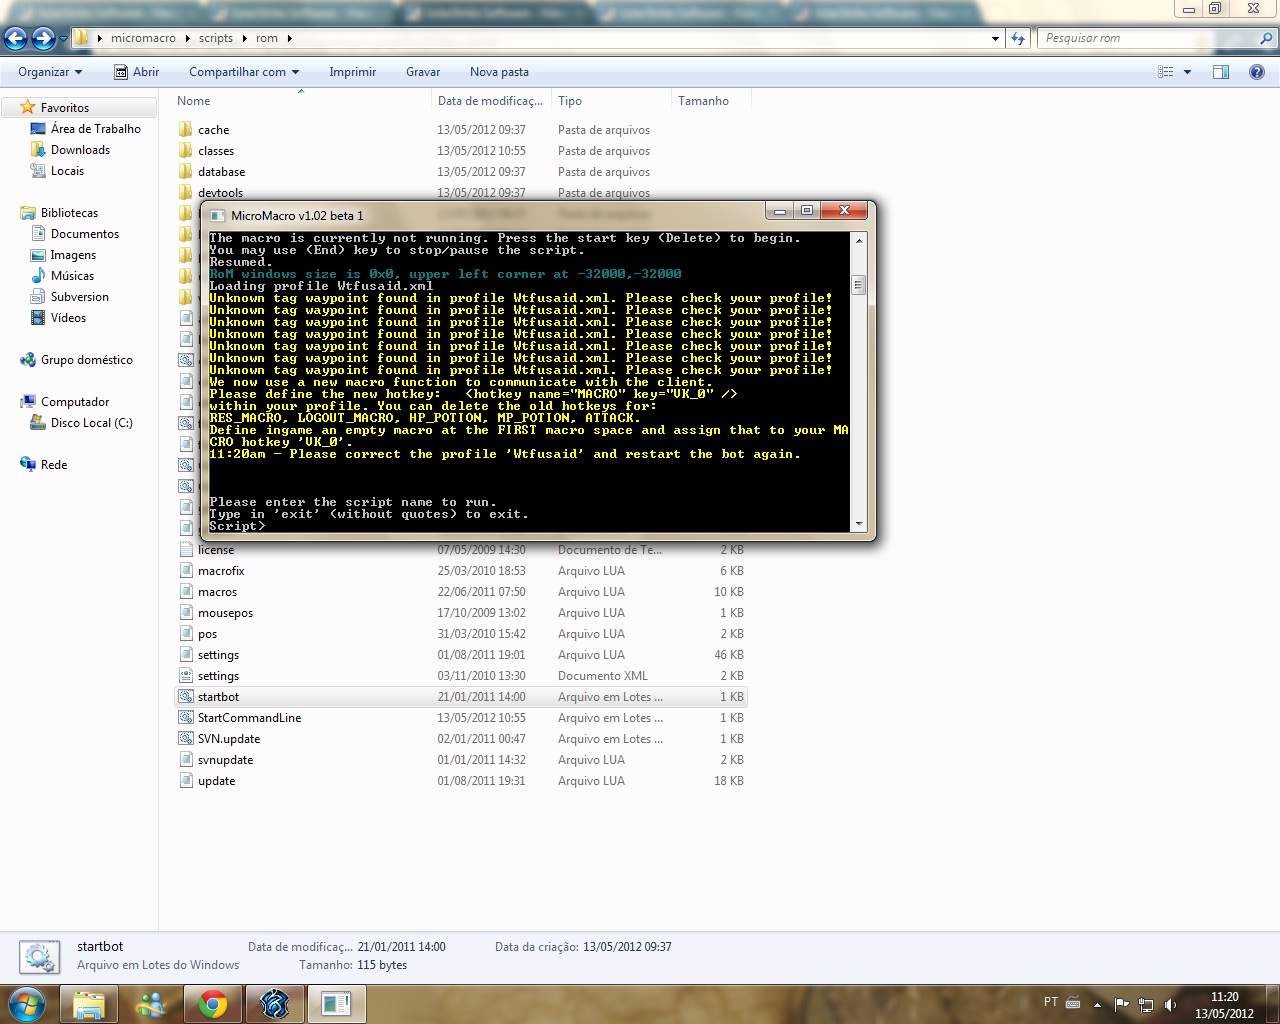Open the view options dropdown arrow
This screenshot has height=1024, width=1280.
[1188, 72]
